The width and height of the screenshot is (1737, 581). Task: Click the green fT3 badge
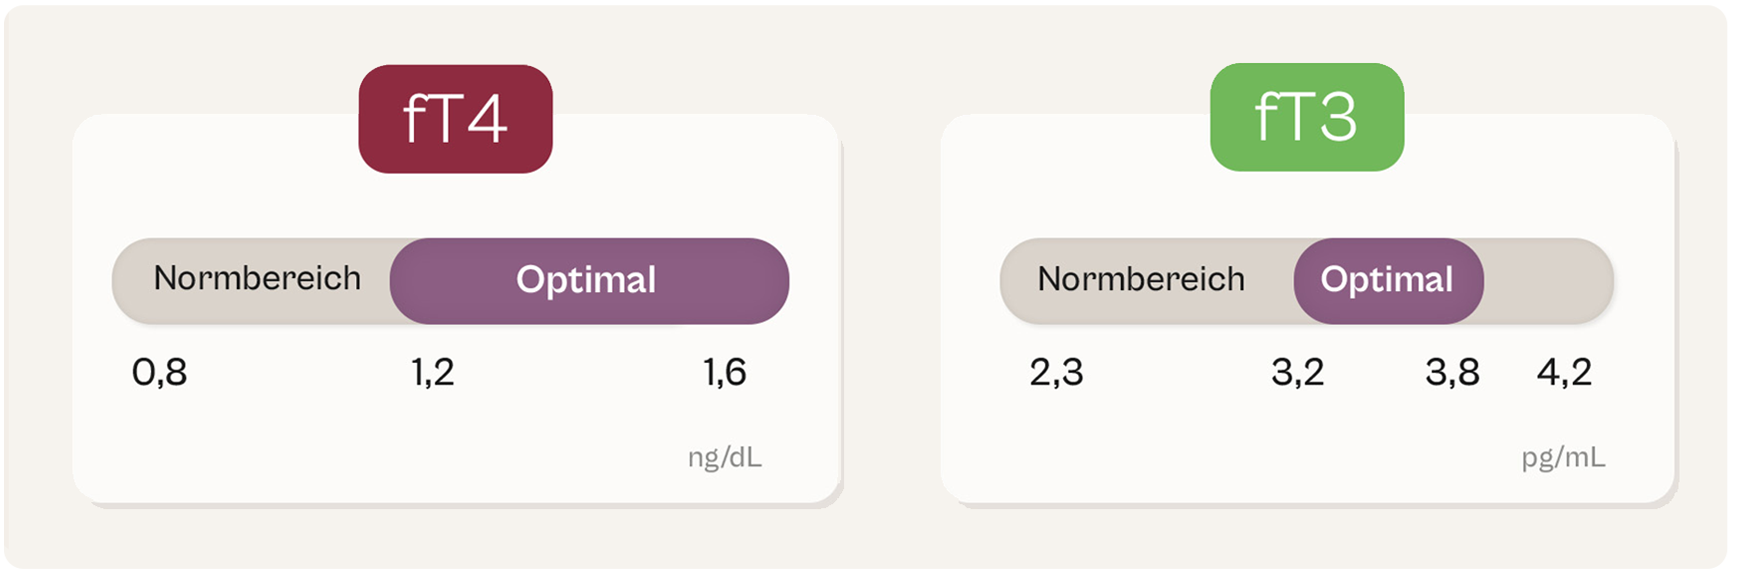click(x=1306, y=117)
